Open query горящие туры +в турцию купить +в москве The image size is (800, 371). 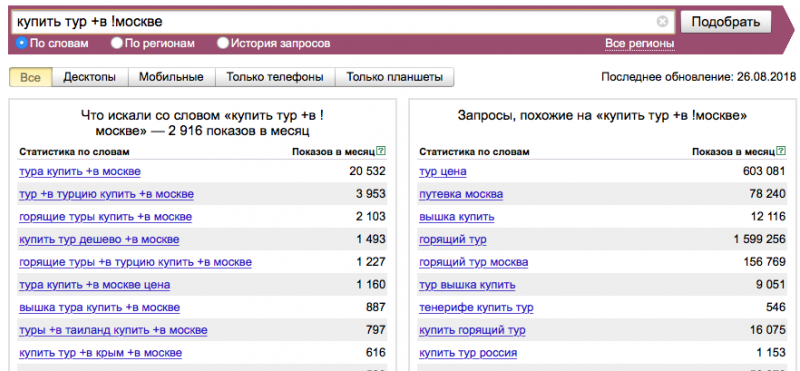pos(135,262)
